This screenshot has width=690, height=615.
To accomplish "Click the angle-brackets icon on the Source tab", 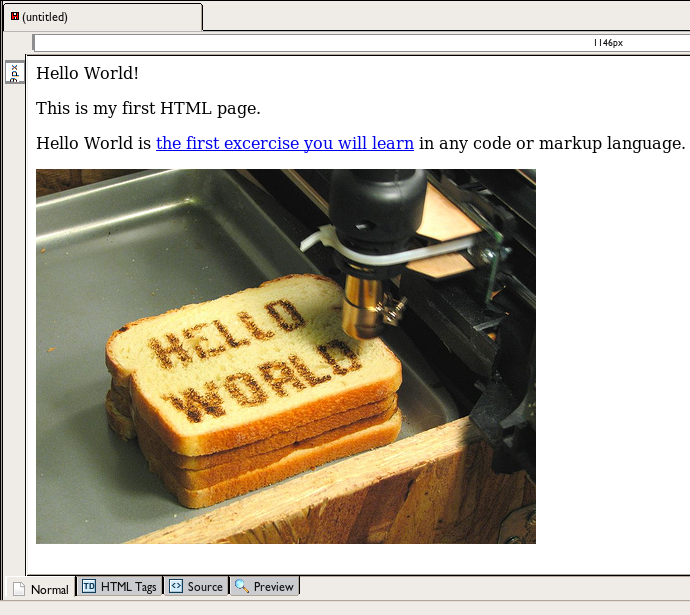I will [176, 587].
